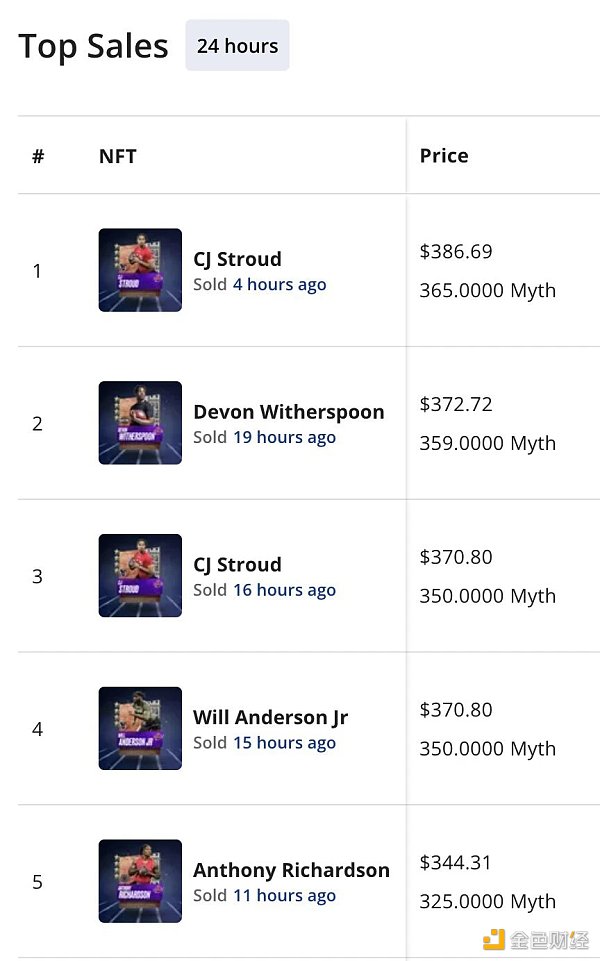Click the '19 hours ago' sale time
This screenshot has height=961, width=600.
[284, 438]
